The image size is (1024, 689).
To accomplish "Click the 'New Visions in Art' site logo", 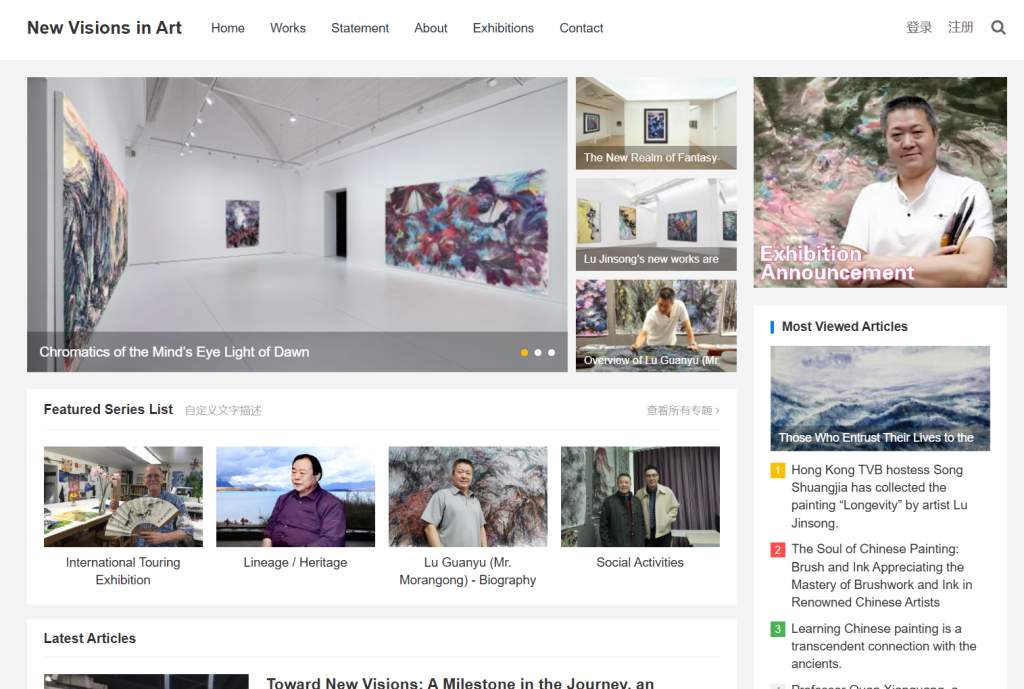I will click(103, 28).
